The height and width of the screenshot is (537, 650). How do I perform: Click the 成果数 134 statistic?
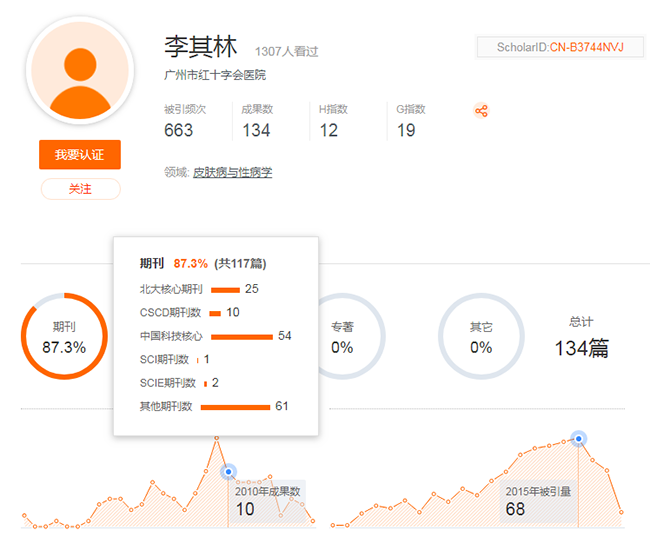(256, 122)
